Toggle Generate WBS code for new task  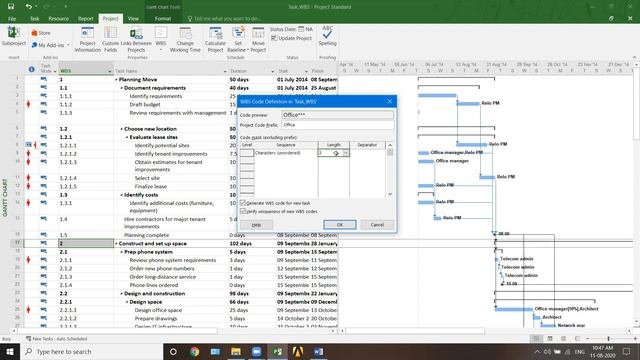pos(243,203)
